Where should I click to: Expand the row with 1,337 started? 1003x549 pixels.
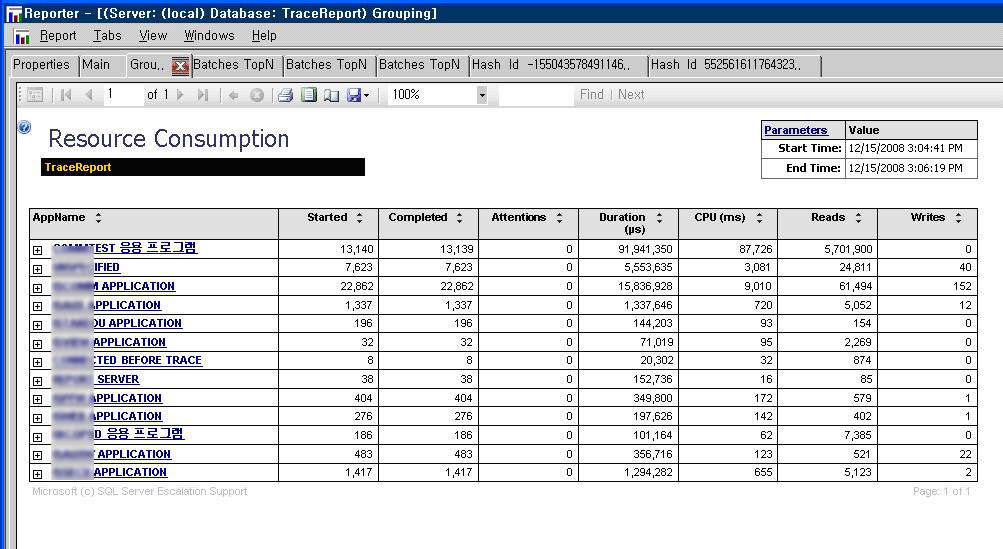[38, 306]
